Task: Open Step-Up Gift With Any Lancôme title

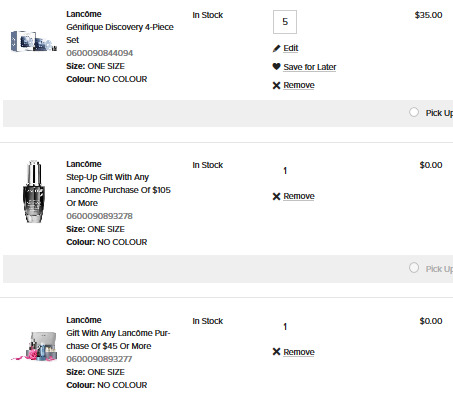Action: coord(118,190)
